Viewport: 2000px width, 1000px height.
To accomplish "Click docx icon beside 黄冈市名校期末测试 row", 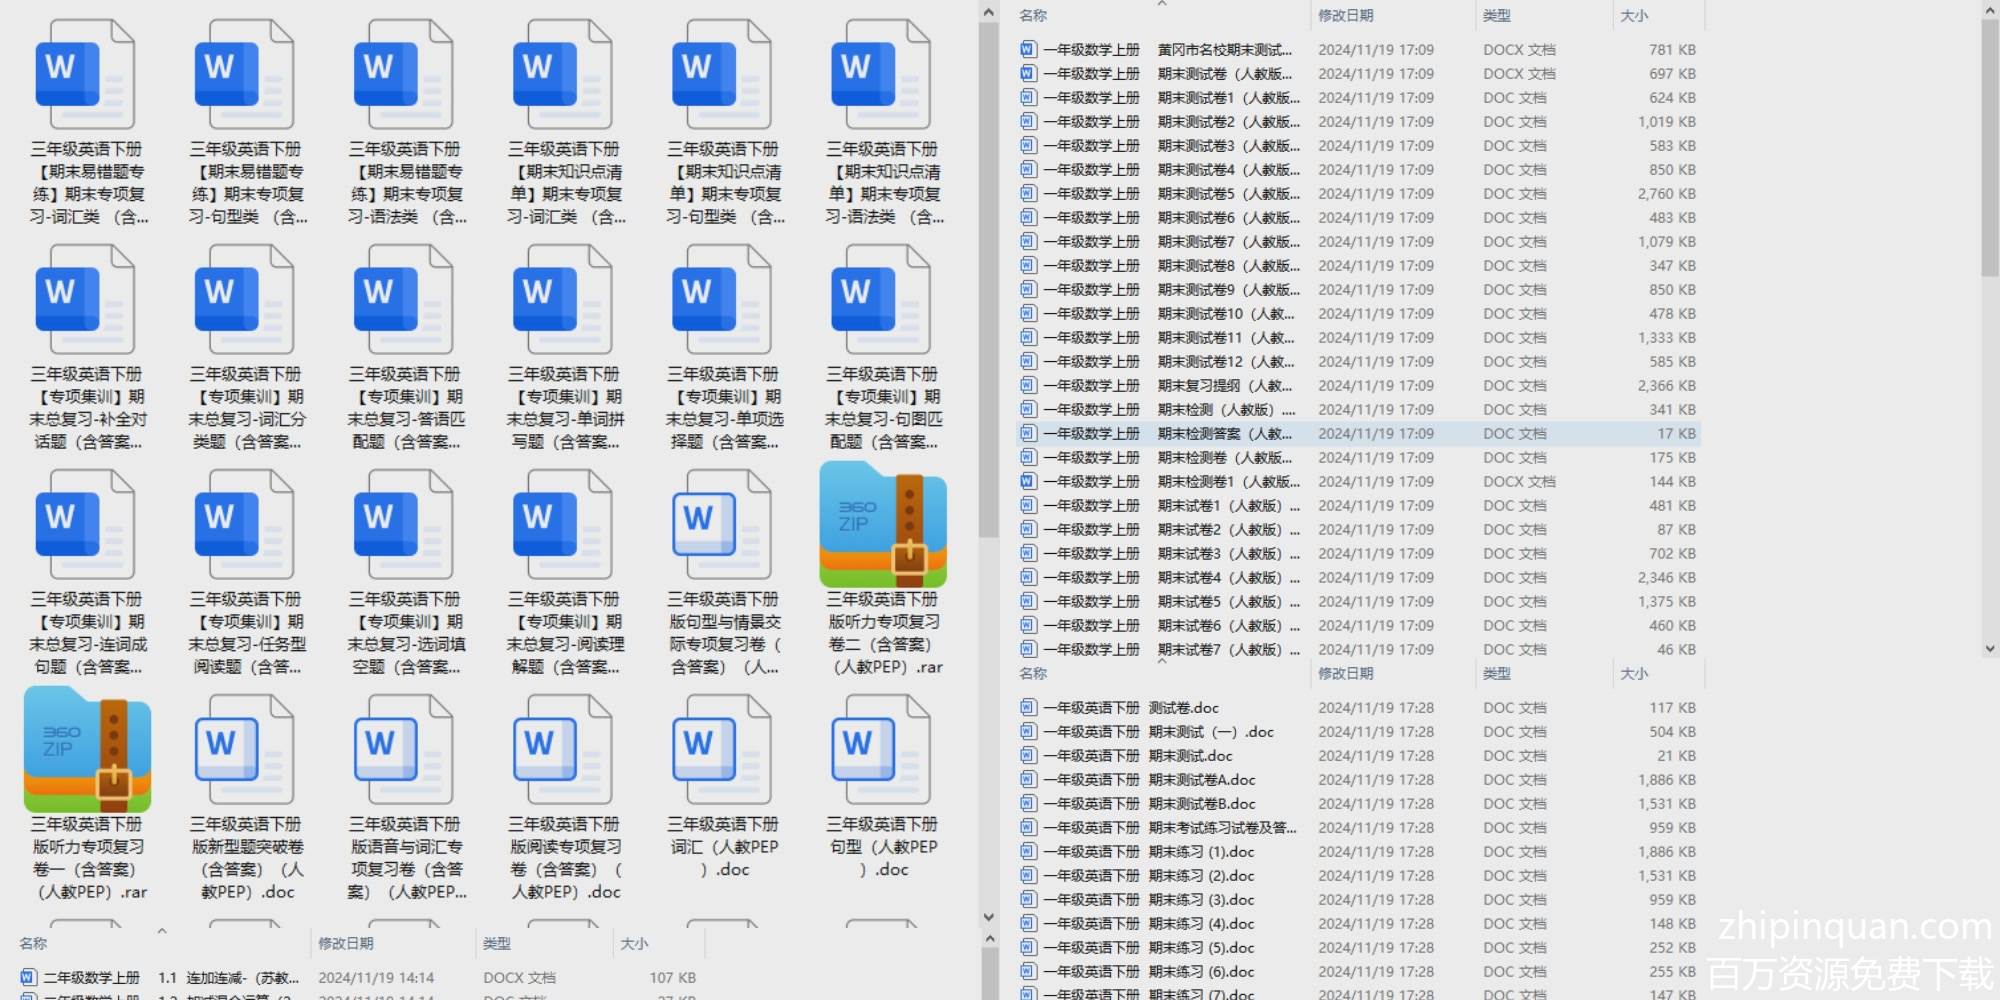I will point(1028,50).
